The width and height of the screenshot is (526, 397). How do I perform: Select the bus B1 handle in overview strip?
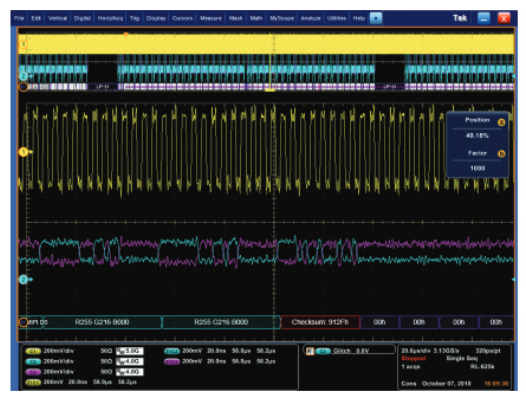pyautogui.click(x=23, y=87)
